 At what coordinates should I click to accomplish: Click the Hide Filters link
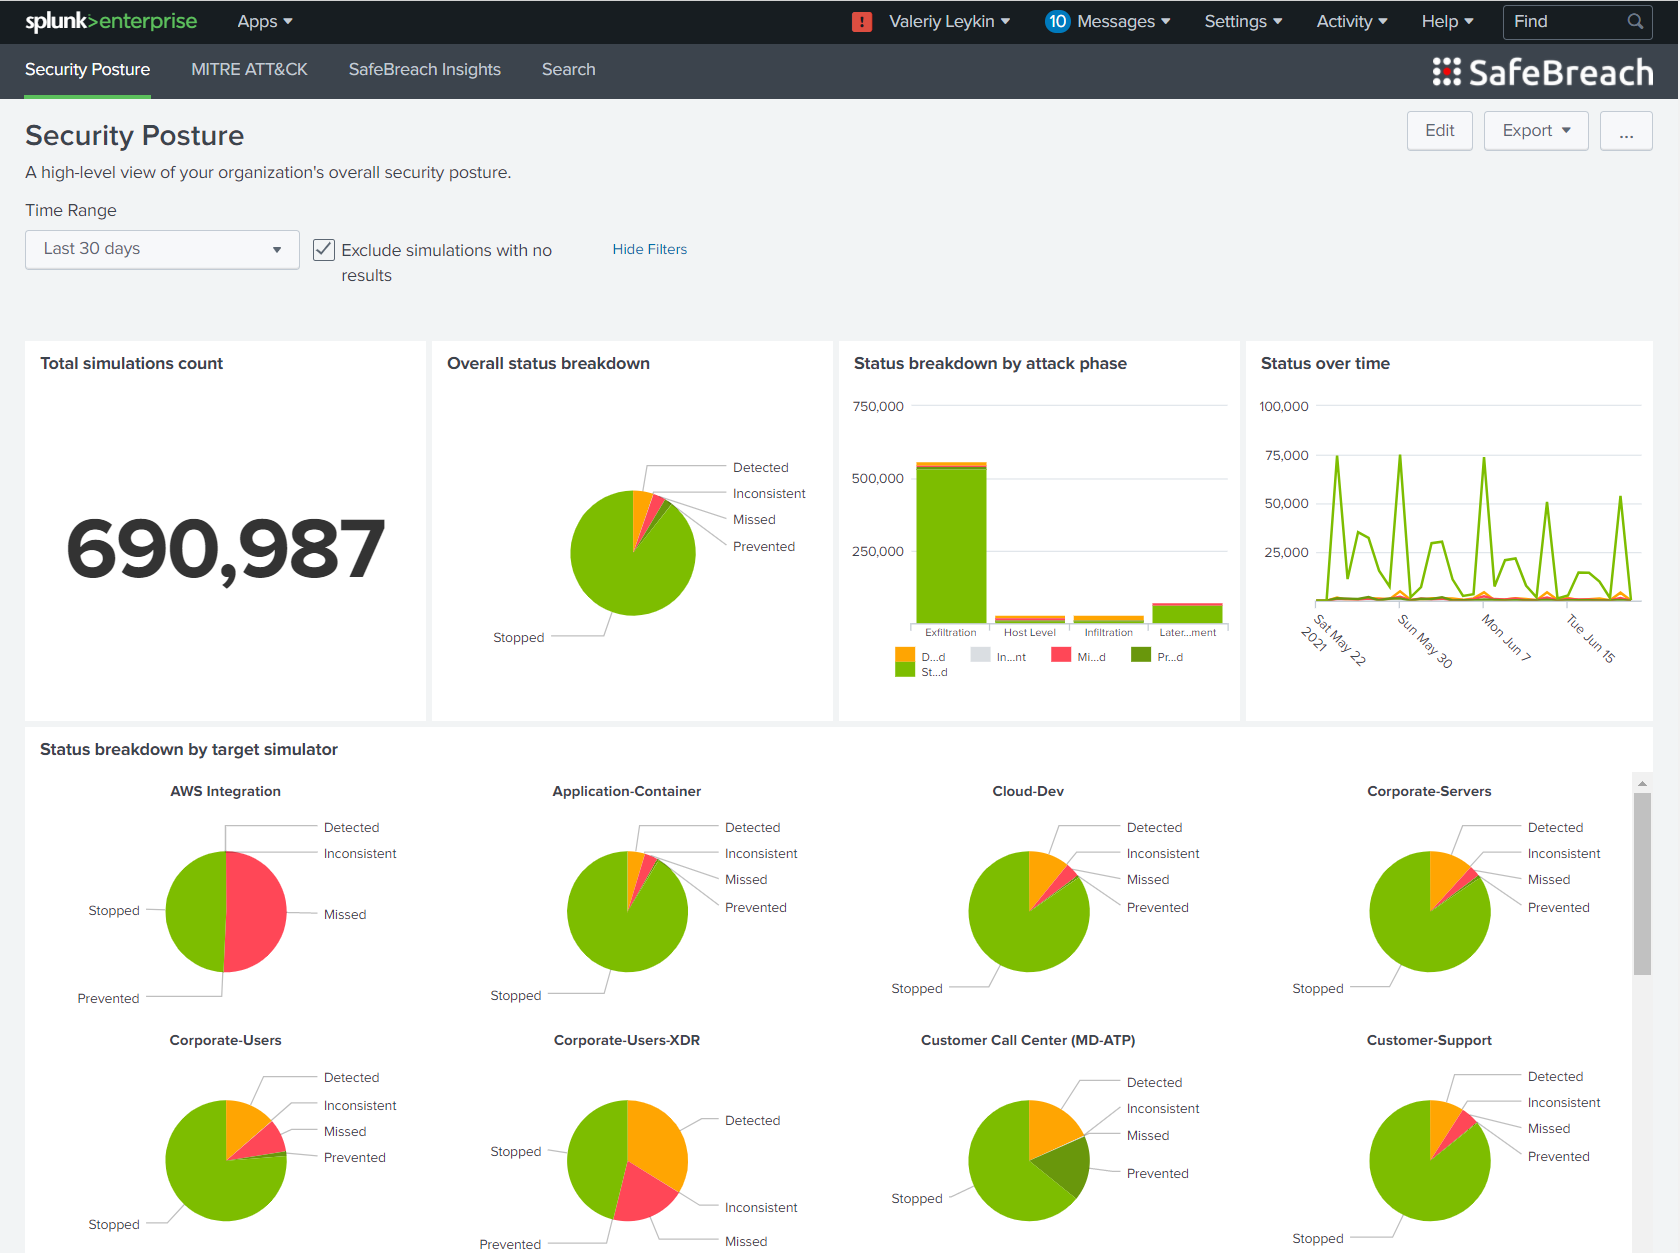click(649, 249)
